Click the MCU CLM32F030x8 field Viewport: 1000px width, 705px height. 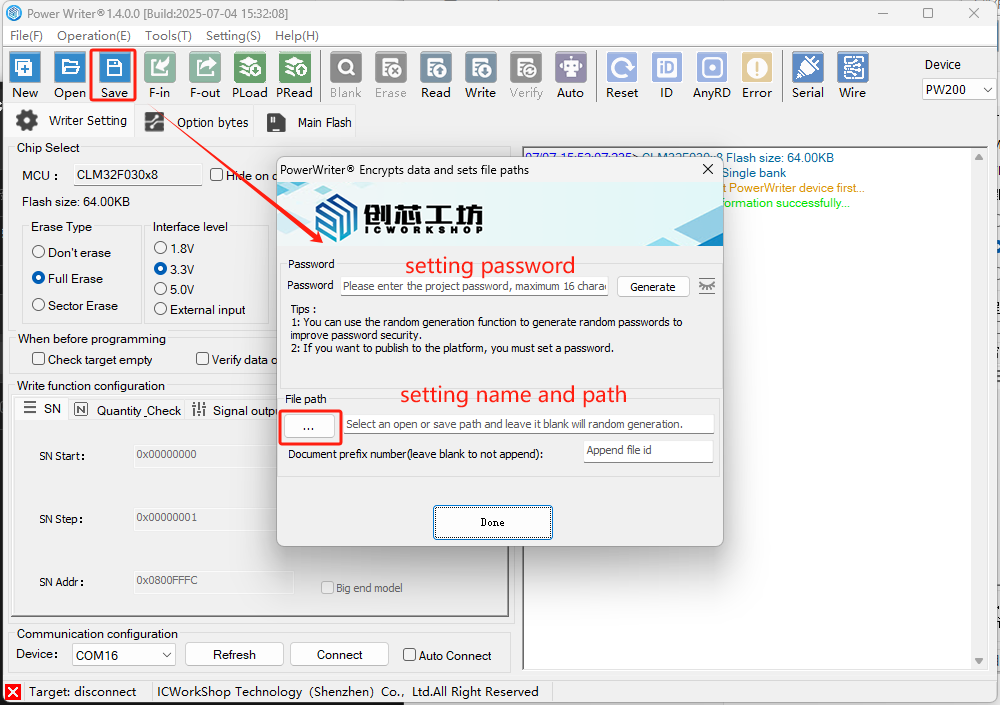(138, 175)
